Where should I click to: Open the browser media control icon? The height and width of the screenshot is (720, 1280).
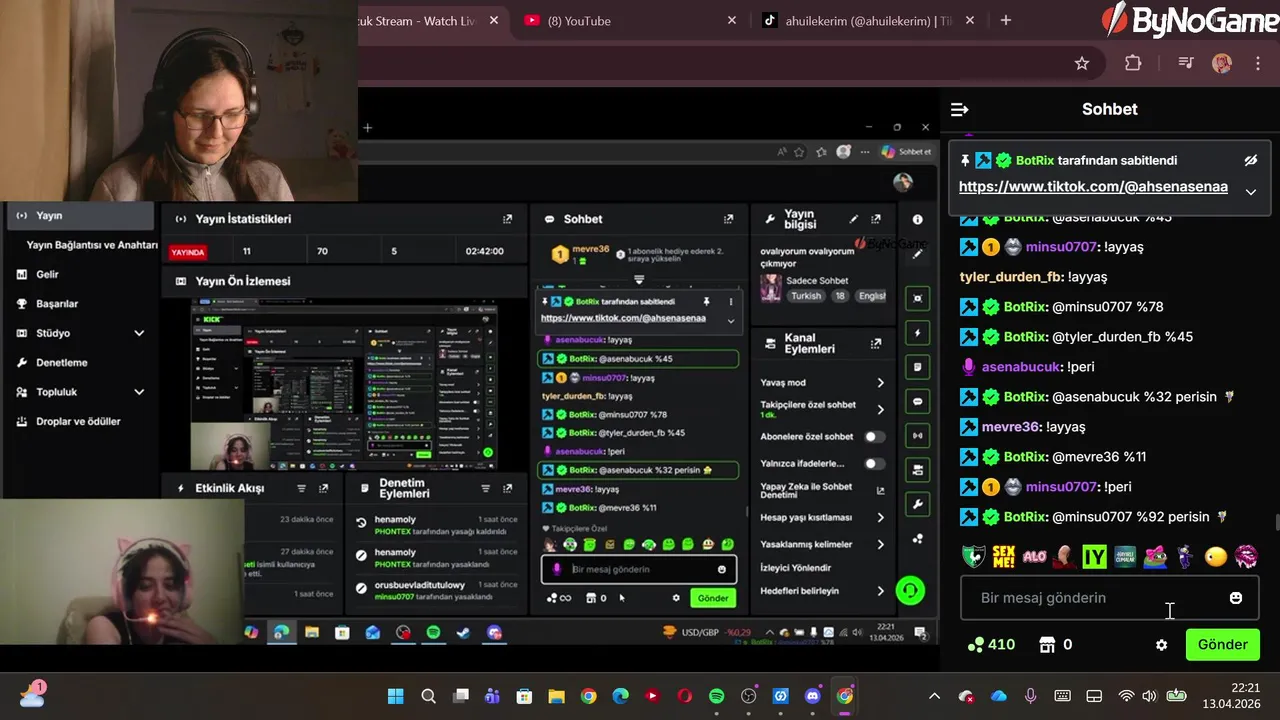click(1186, 64)
